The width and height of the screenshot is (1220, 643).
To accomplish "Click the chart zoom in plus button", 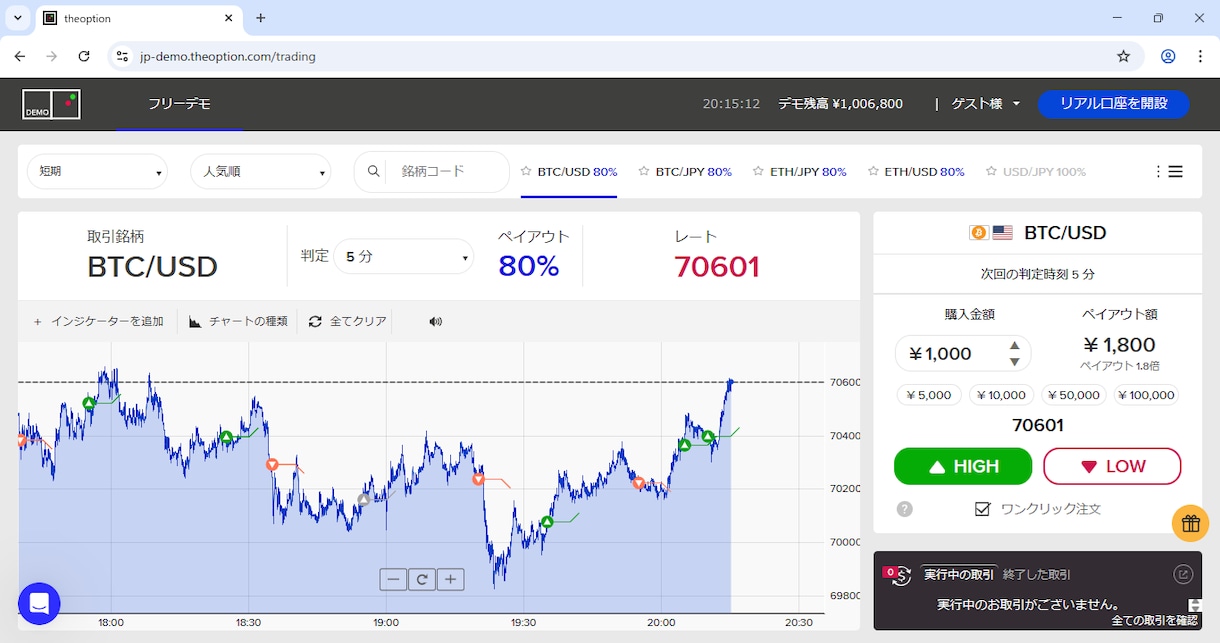I will coord(451,579).
